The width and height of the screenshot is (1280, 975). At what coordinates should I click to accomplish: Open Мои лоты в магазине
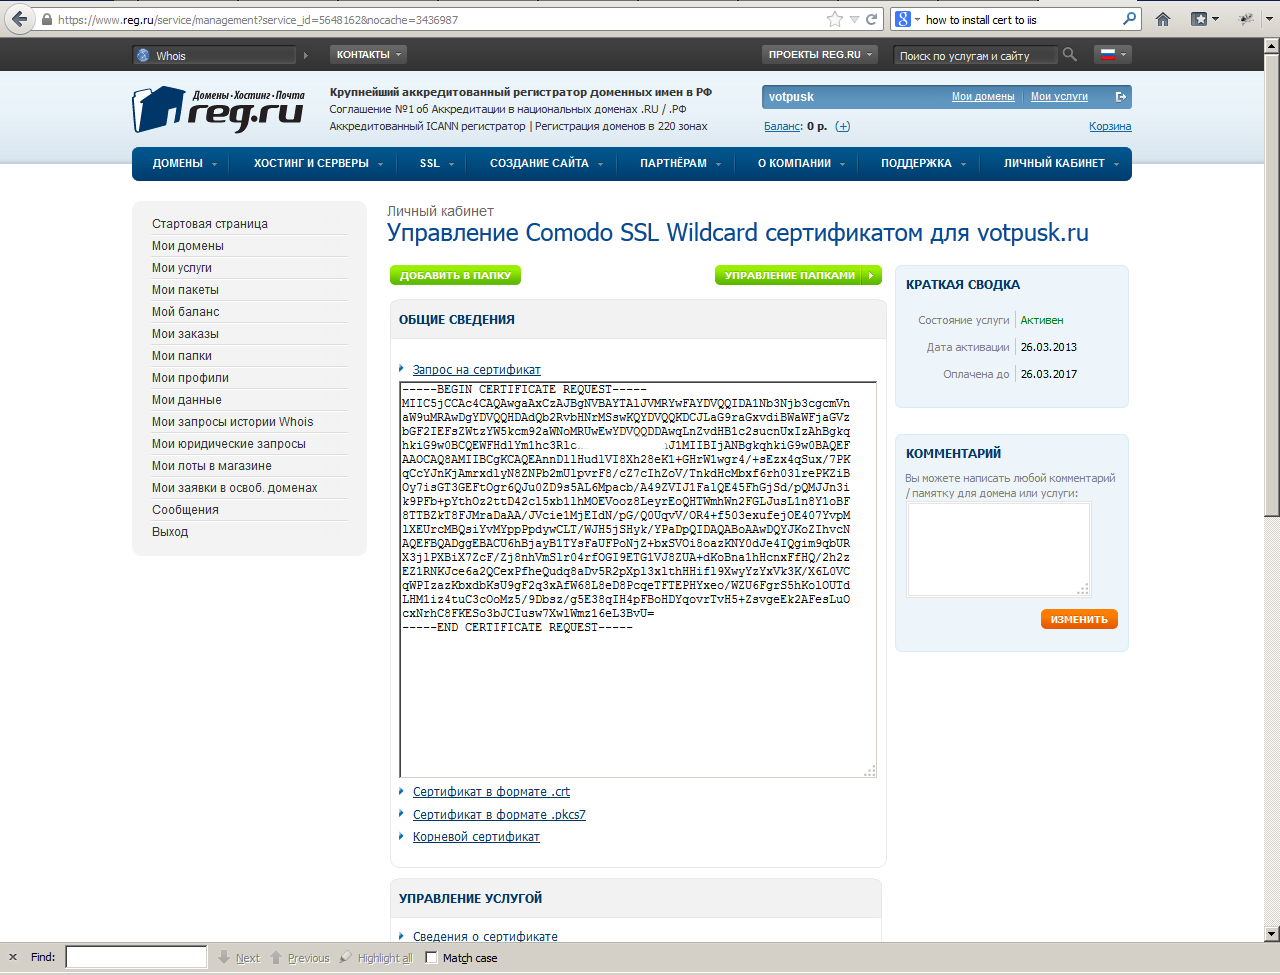pos(212,466)
